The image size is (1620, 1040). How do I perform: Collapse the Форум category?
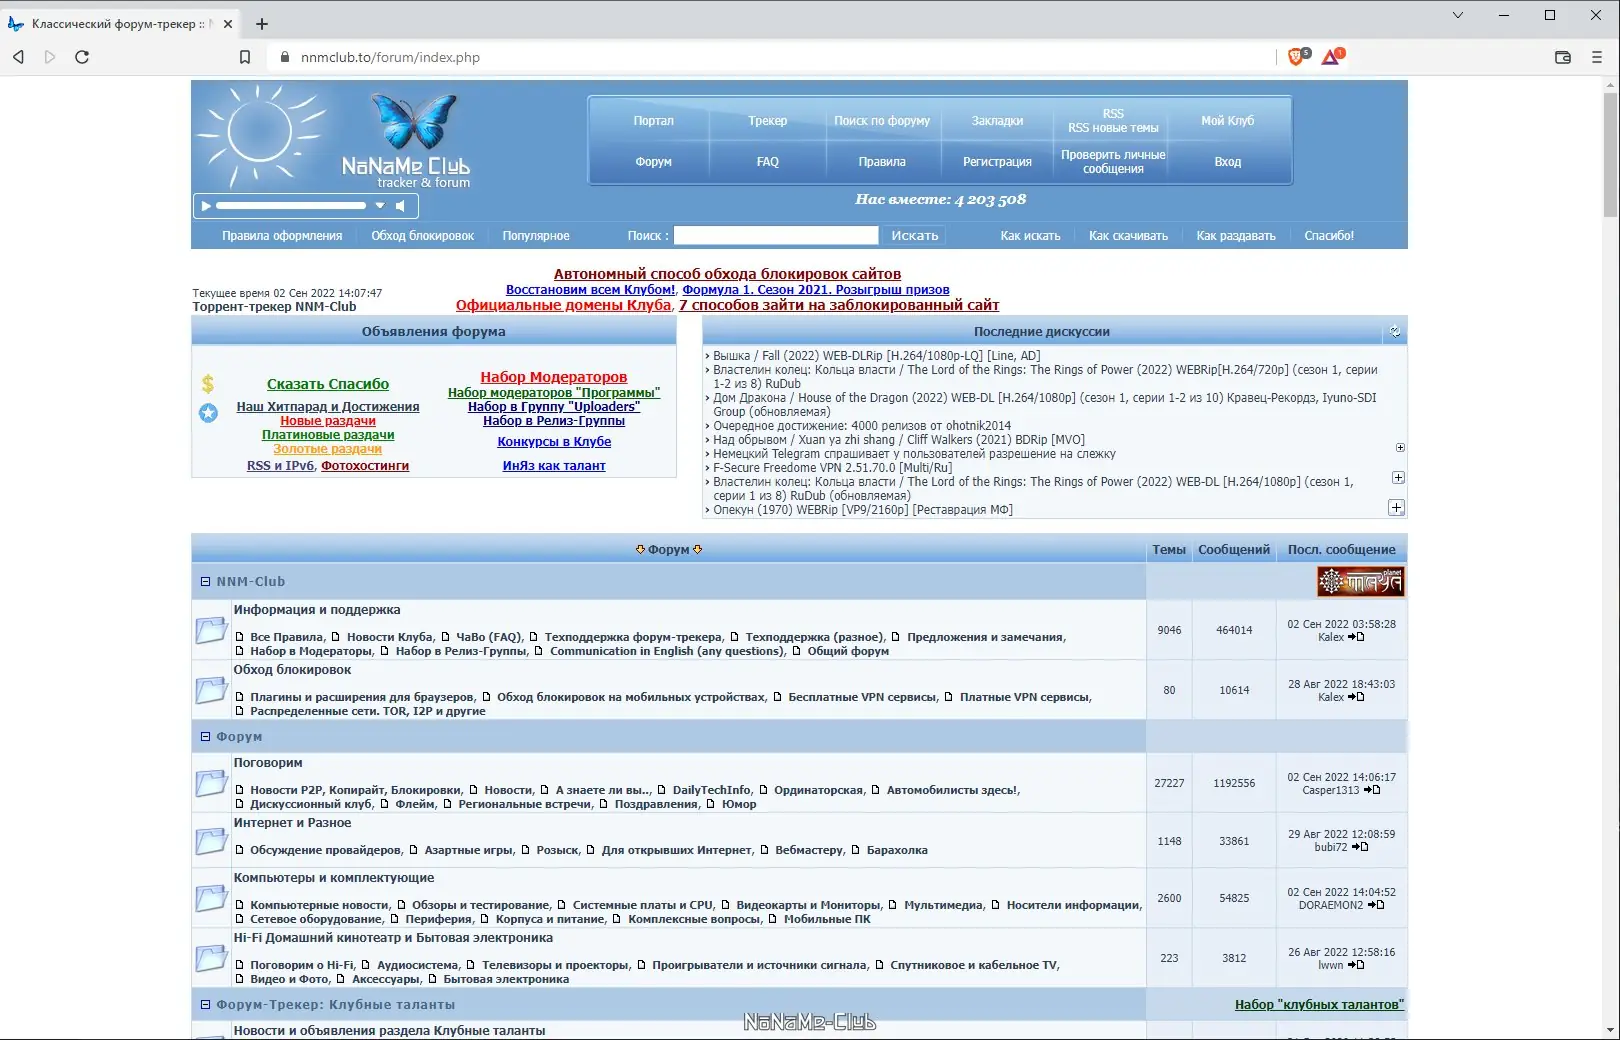[205, 736]
